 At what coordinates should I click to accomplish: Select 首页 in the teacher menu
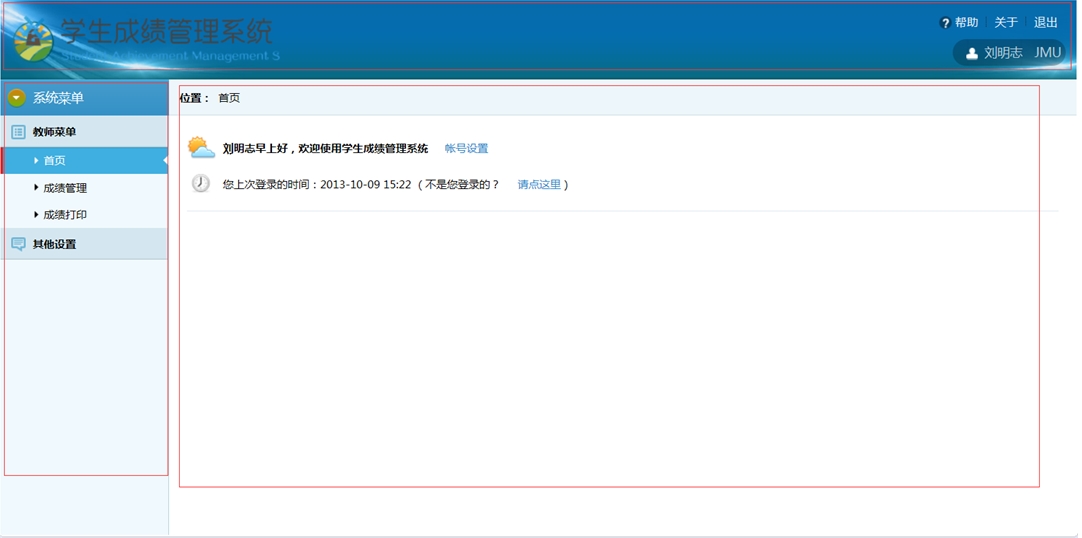(x=54, y=161)
